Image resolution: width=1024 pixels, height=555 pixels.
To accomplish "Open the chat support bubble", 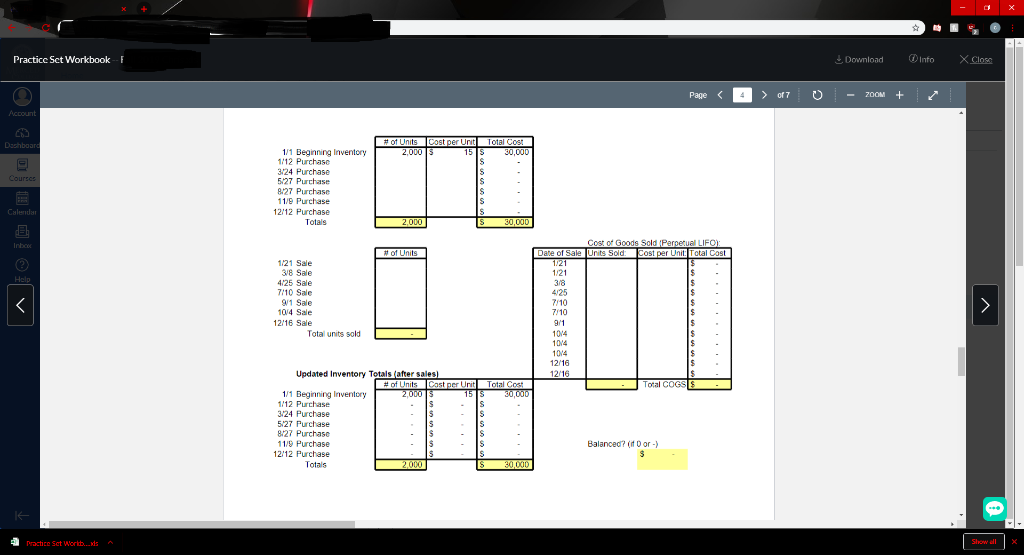I will pos(995,508).
